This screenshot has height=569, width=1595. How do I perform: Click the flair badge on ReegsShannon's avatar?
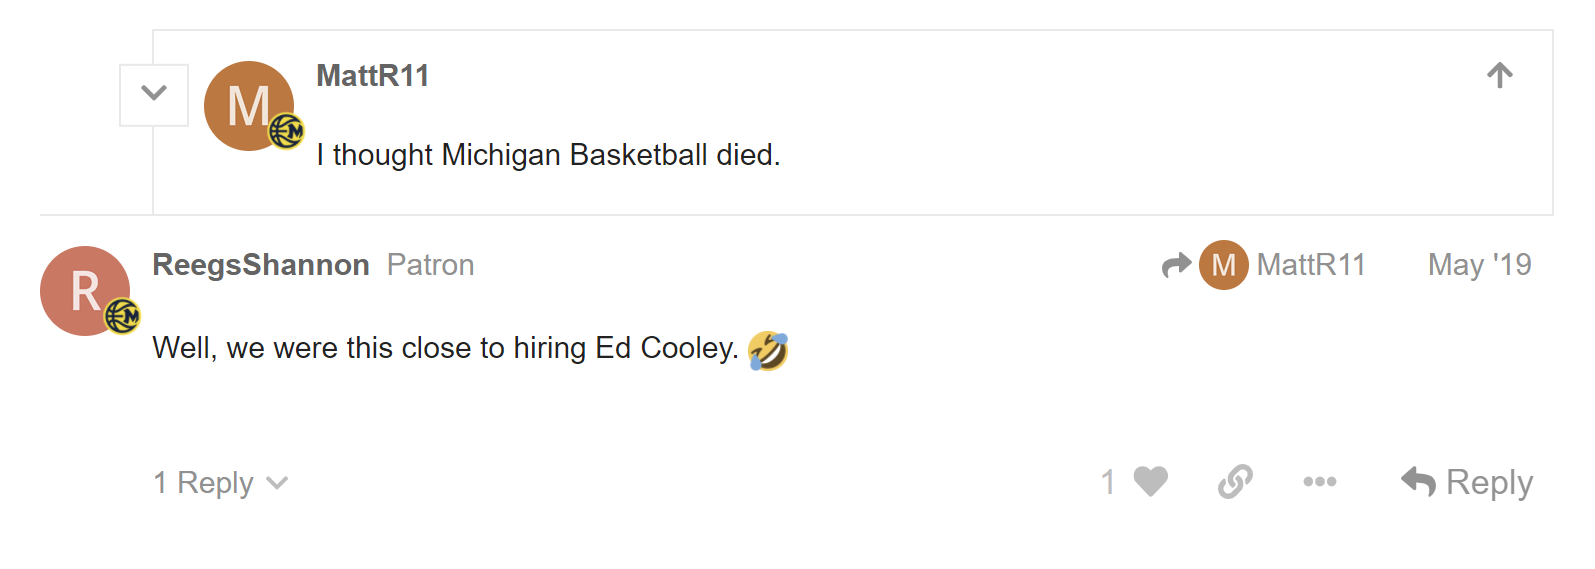[x=122, y=316]
